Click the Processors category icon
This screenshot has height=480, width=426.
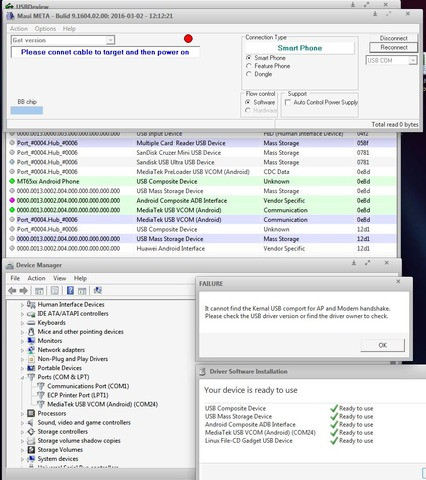31,413
